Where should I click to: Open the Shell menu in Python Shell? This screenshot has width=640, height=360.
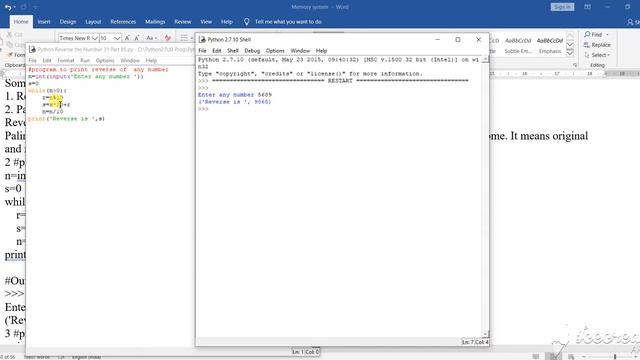(233, 51)
